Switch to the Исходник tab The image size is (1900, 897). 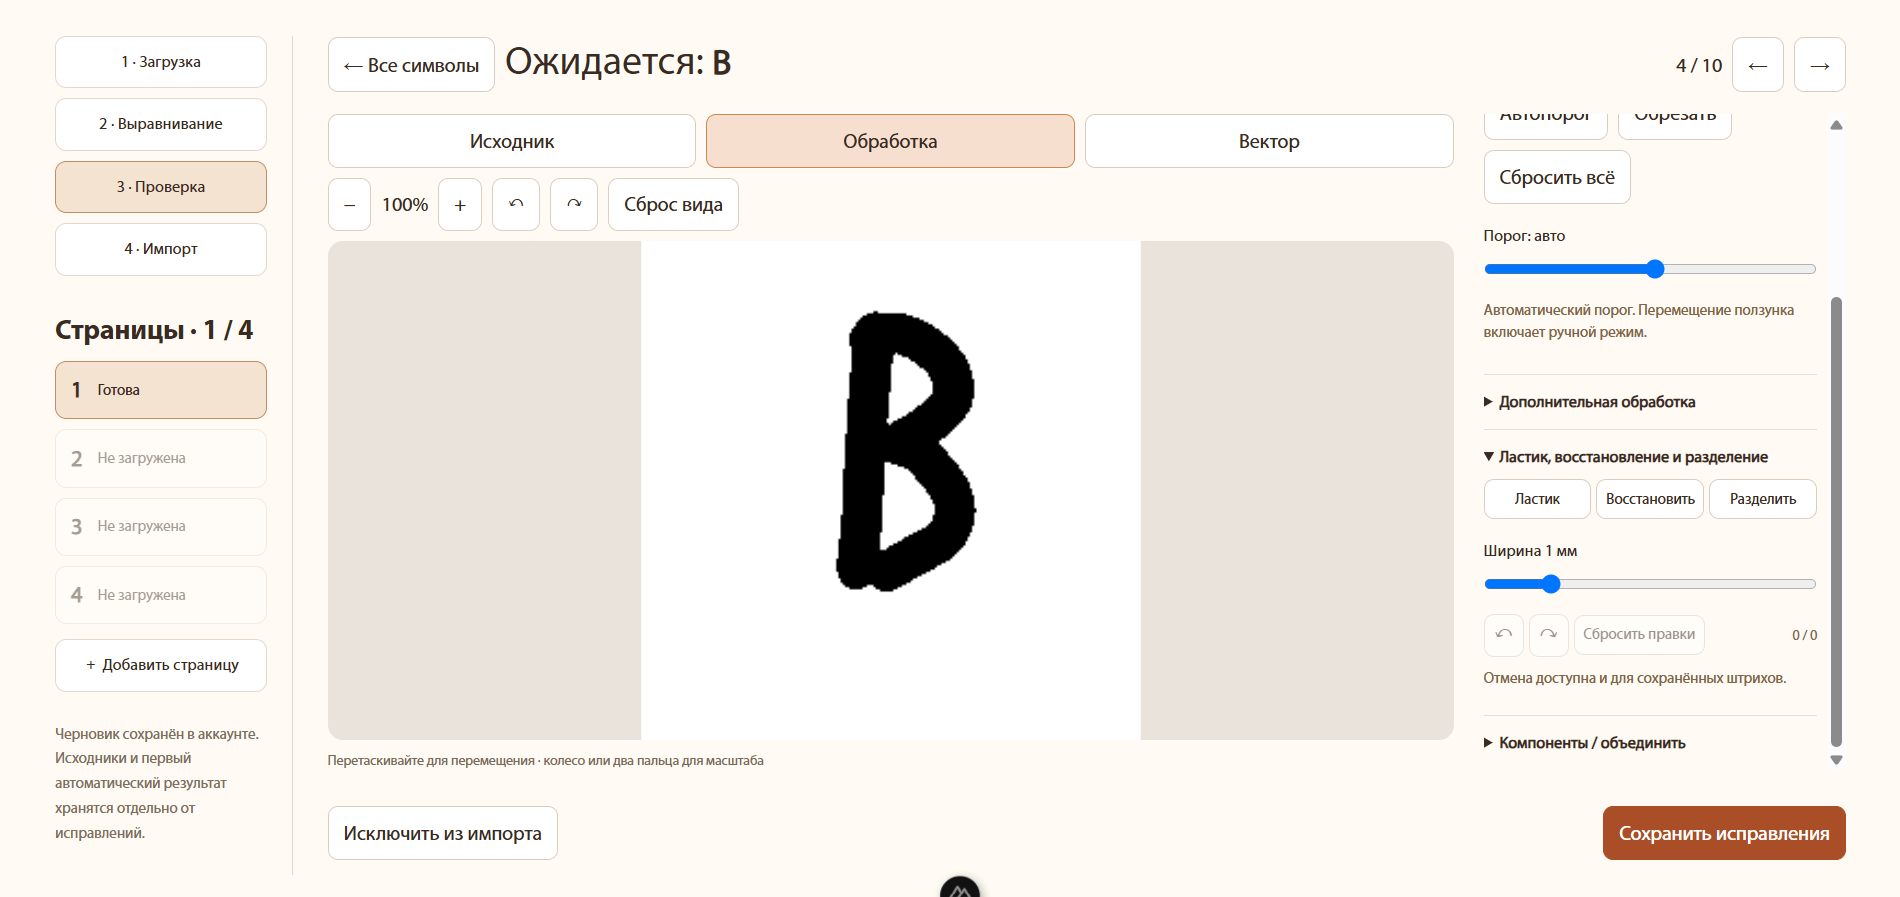[512, 141]
